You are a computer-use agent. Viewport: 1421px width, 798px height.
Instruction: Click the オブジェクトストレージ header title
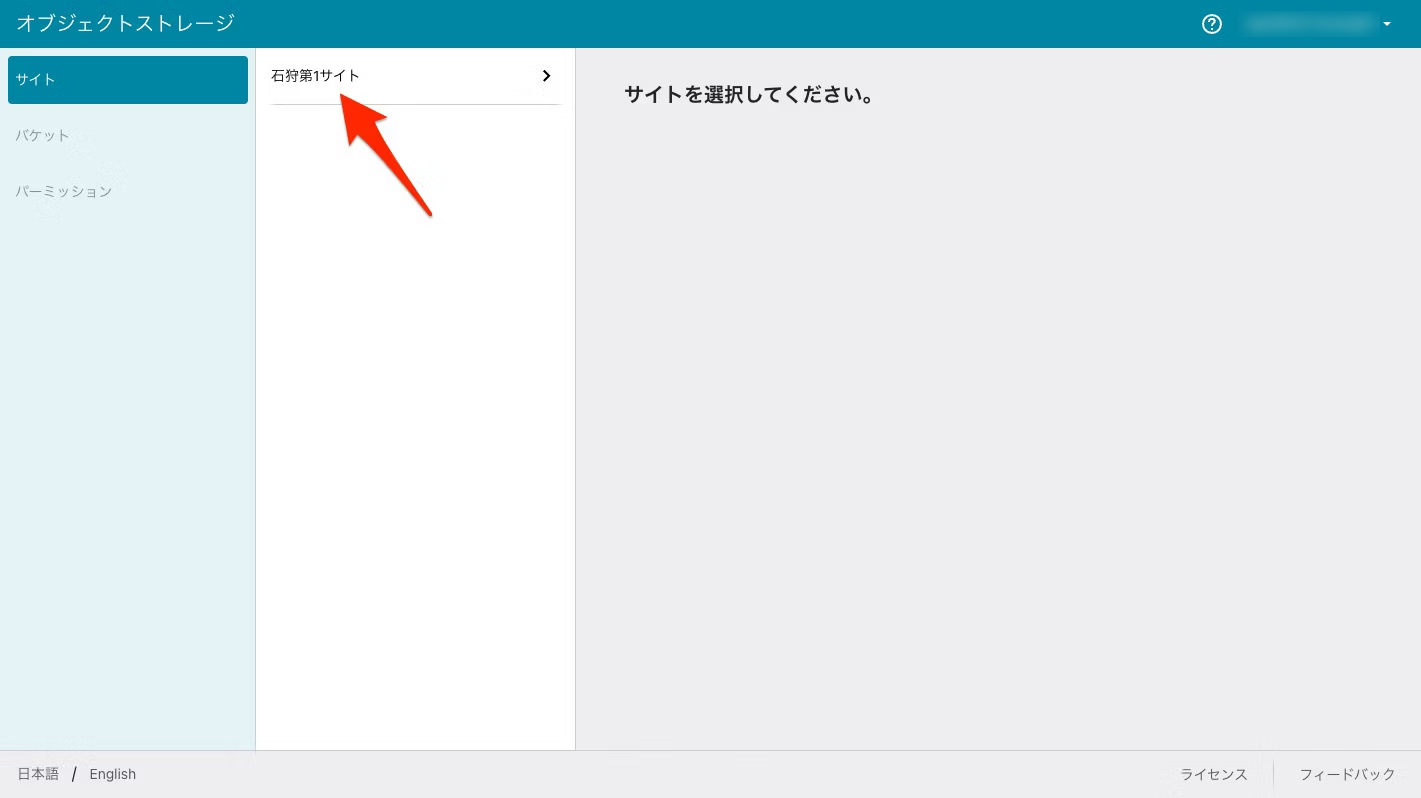(x=125, y=24)
